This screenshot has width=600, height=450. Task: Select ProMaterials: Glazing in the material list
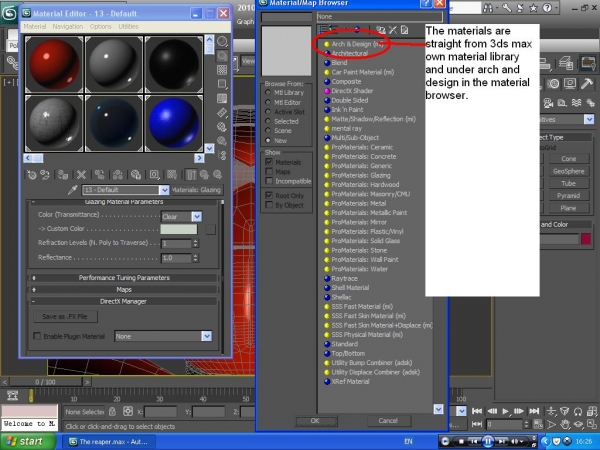pyautogui.click(x=361, y=175)
